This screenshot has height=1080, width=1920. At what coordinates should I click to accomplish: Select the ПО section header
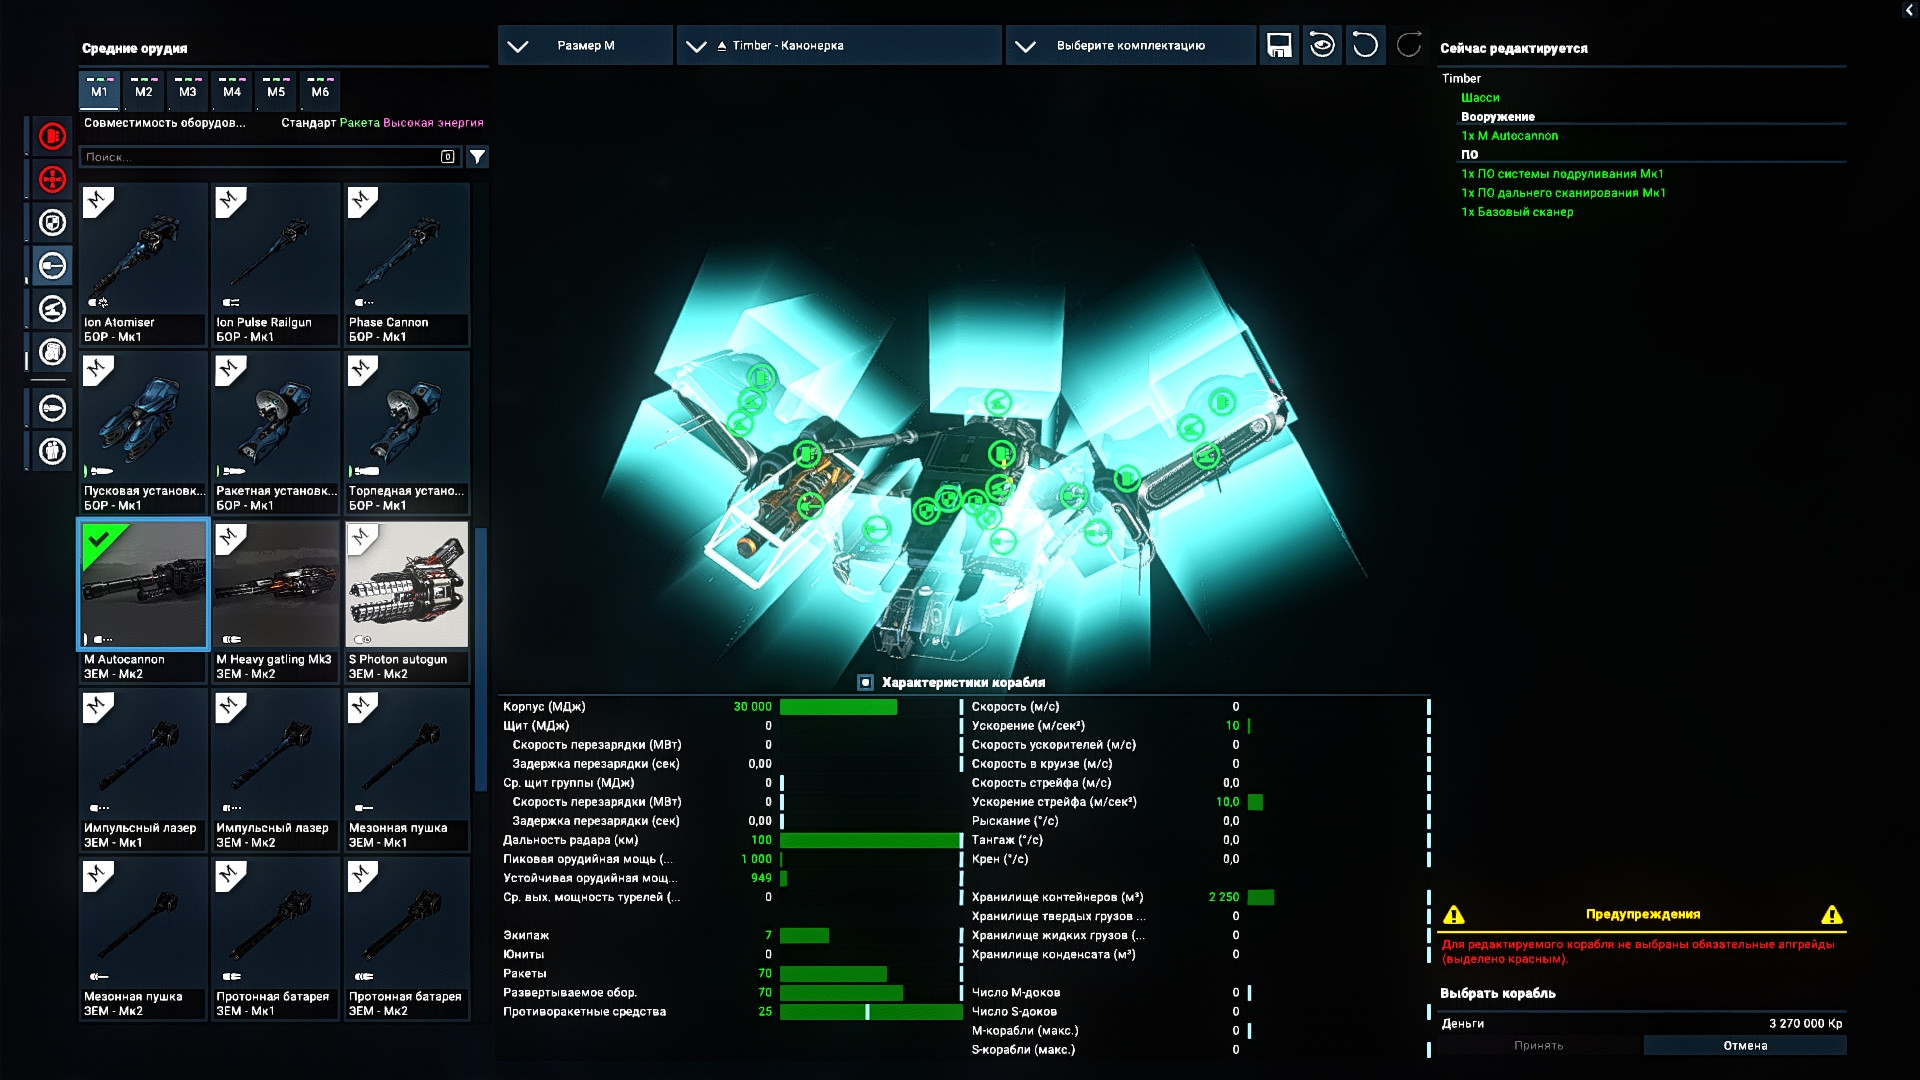[x=1469, y=155]
